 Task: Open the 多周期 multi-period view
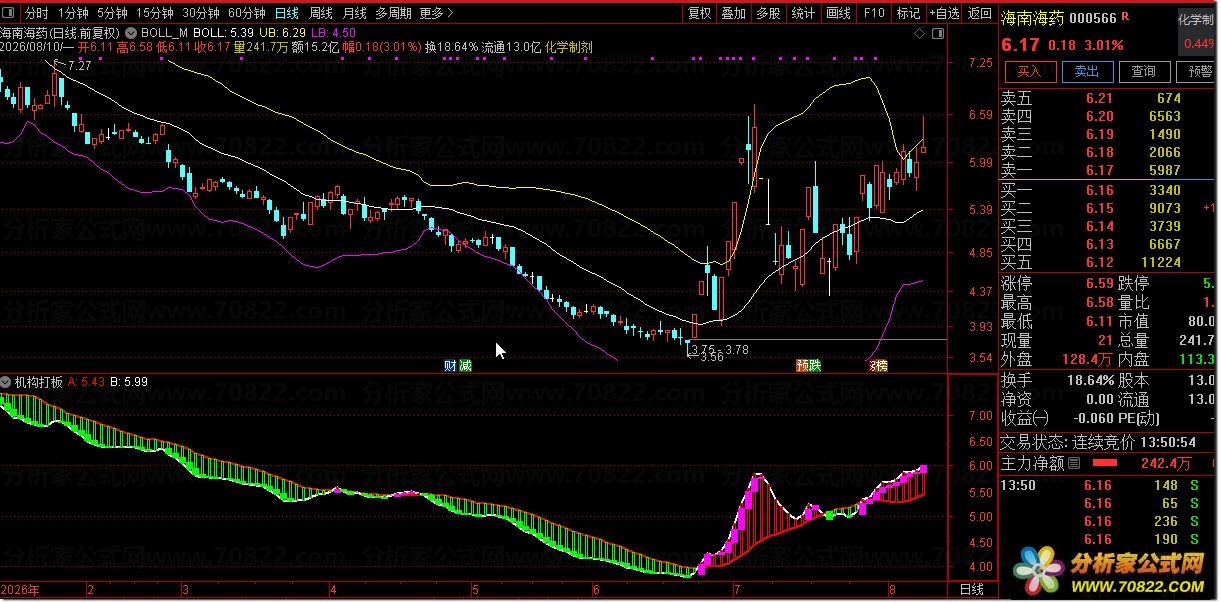[393, 13]
